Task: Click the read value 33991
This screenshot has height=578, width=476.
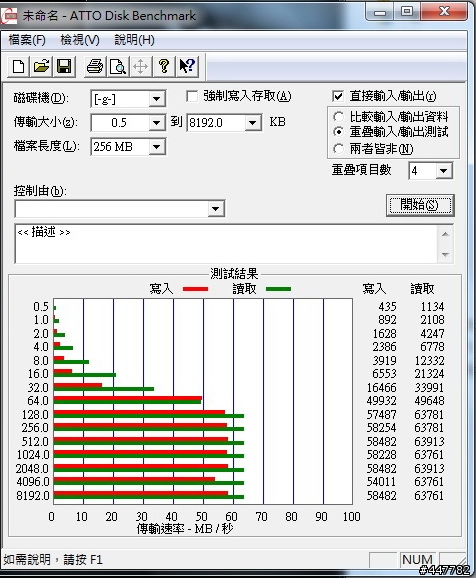Action: [429, 388]
